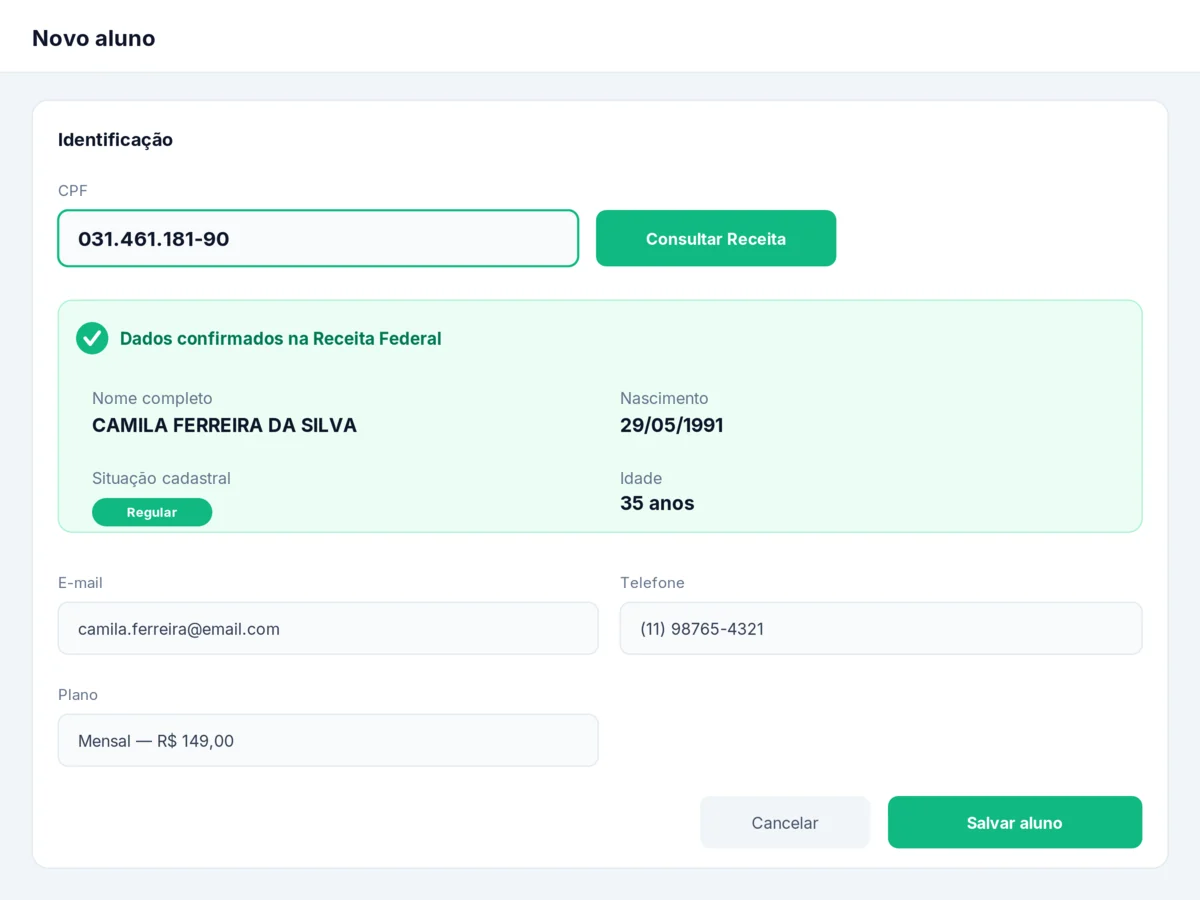Click the Situação cadastral label
Viewport: 1200px width, 900px height.
coord(161,478)
